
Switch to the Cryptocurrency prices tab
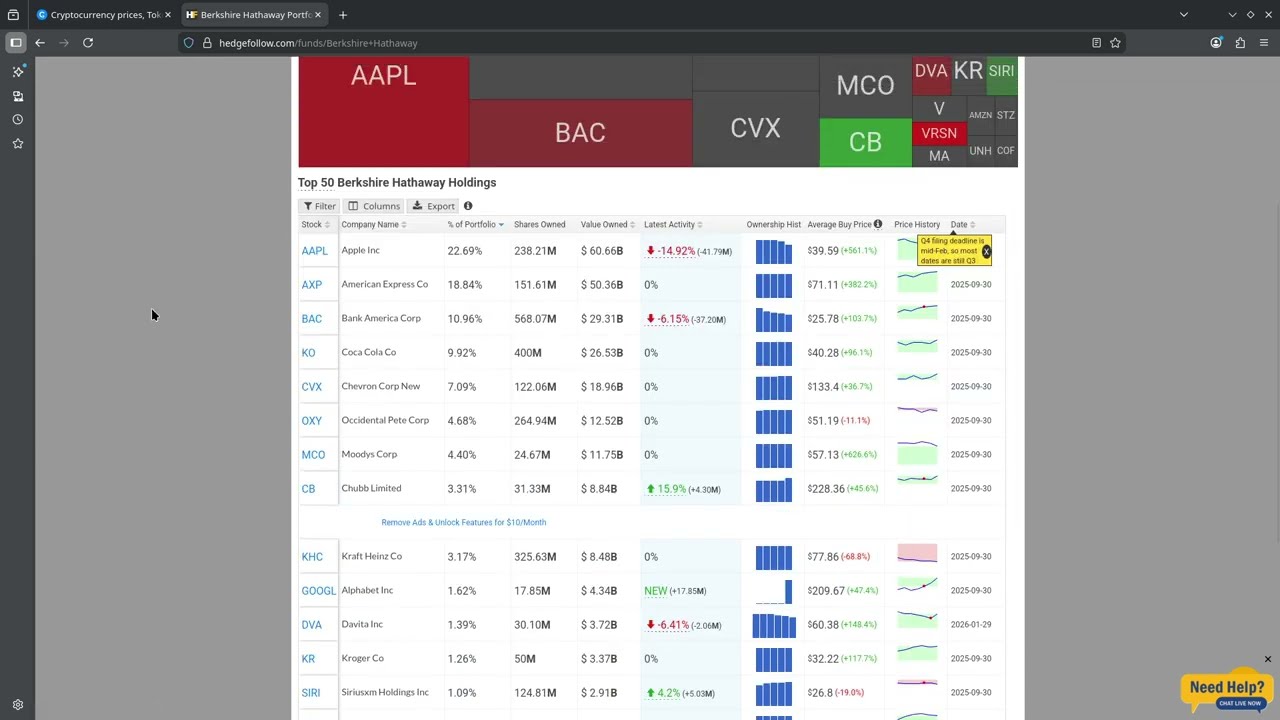104,15
